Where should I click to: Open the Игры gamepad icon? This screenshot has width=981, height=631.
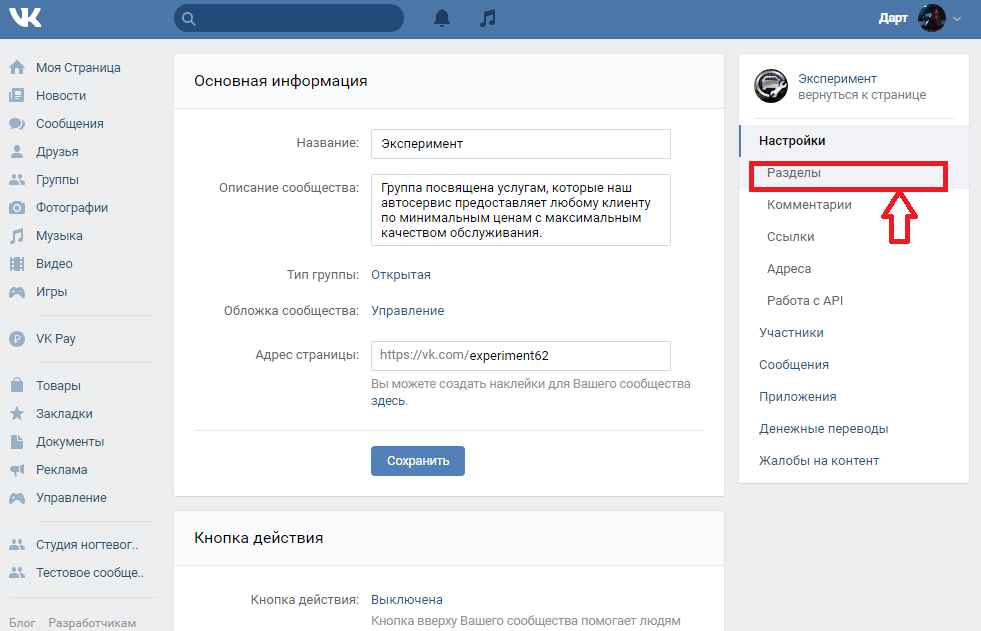tap(17, 292)
